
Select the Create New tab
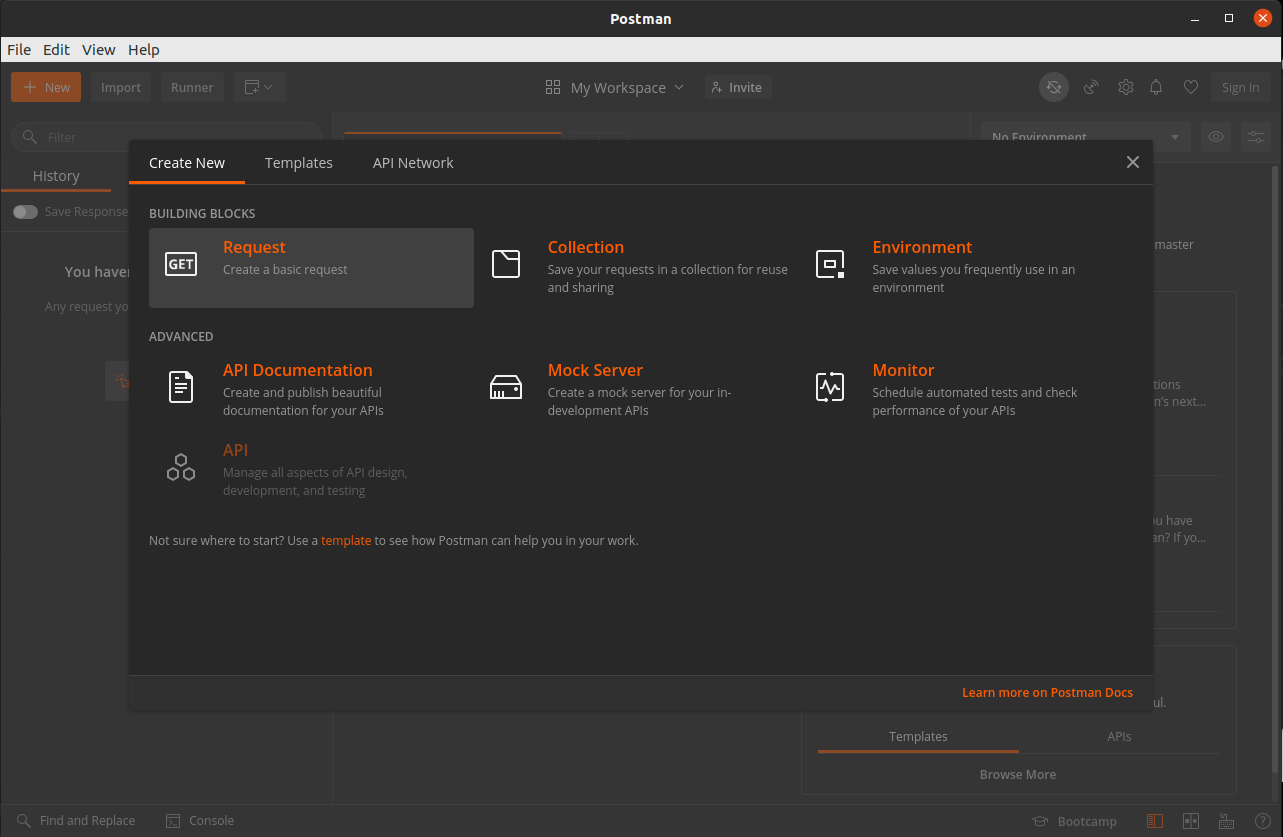click(x=187, y=162)
